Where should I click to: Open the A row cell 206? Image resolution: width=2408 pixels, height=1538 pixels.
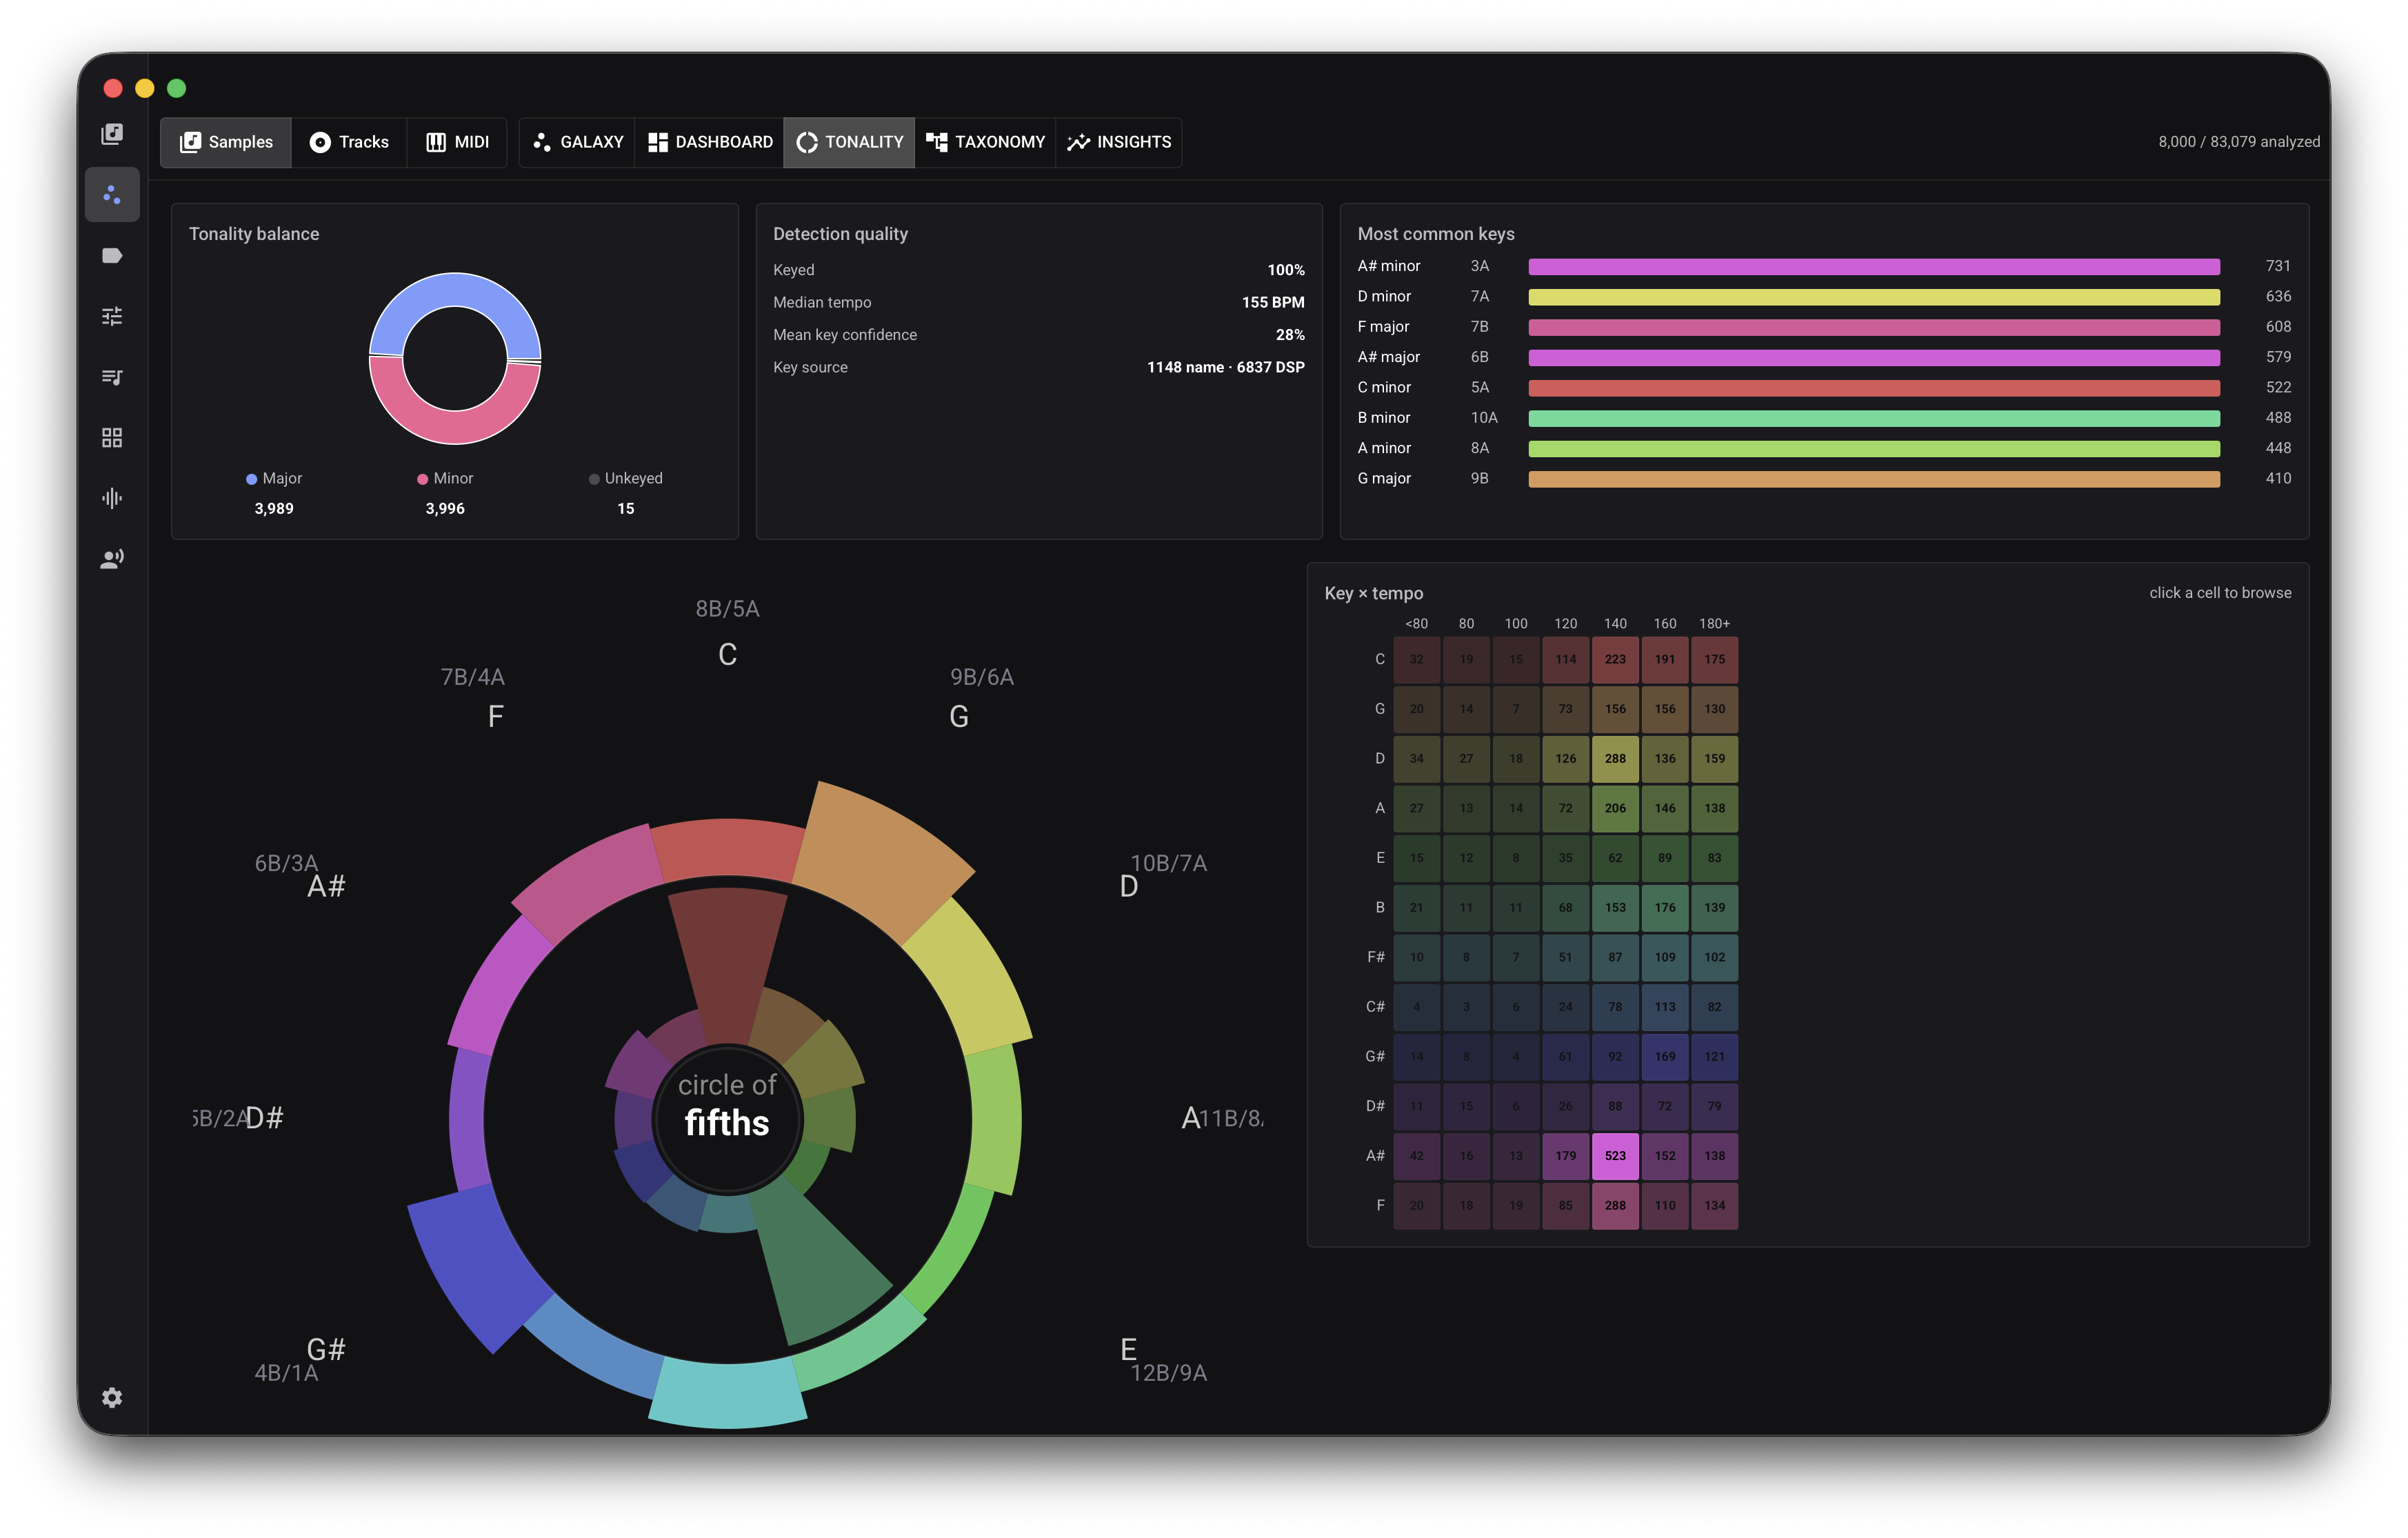click(x=1615, y=809)
